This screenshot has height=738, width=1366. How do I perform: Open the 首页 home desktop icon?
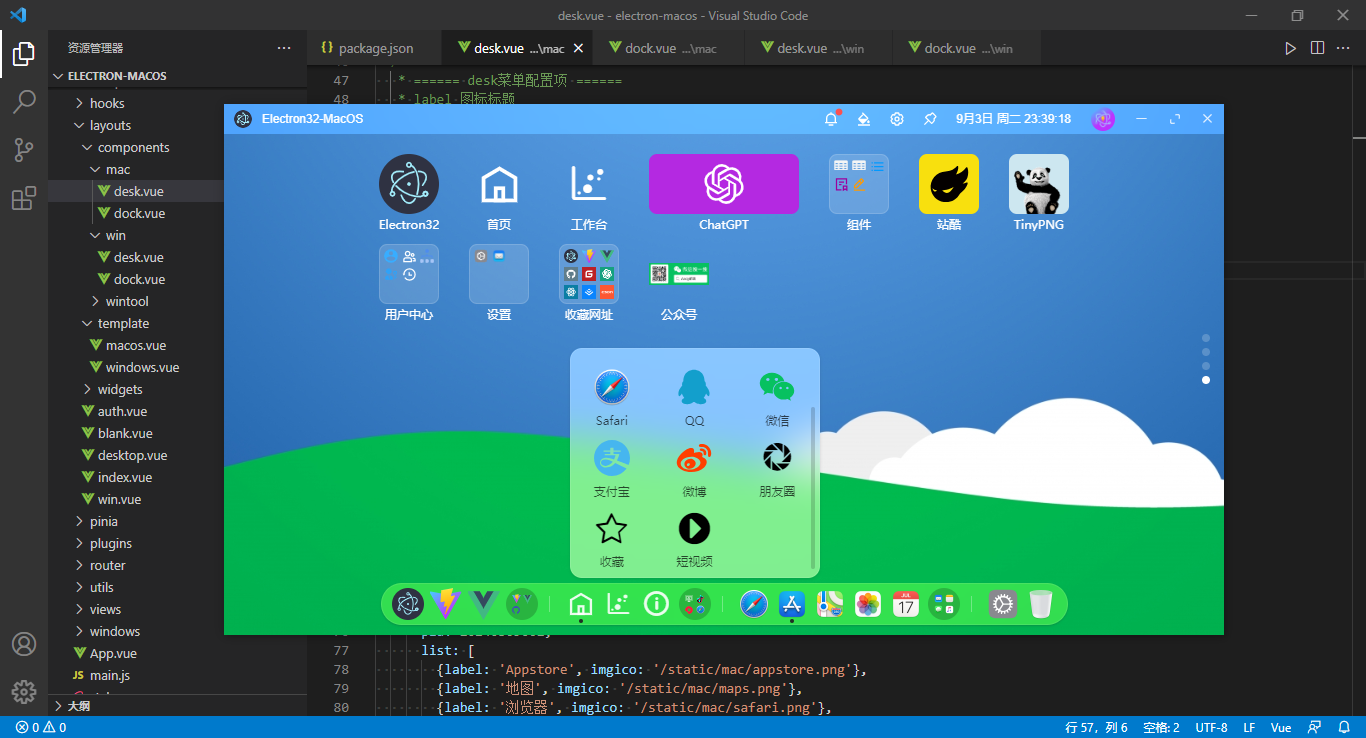pos(499,184)
